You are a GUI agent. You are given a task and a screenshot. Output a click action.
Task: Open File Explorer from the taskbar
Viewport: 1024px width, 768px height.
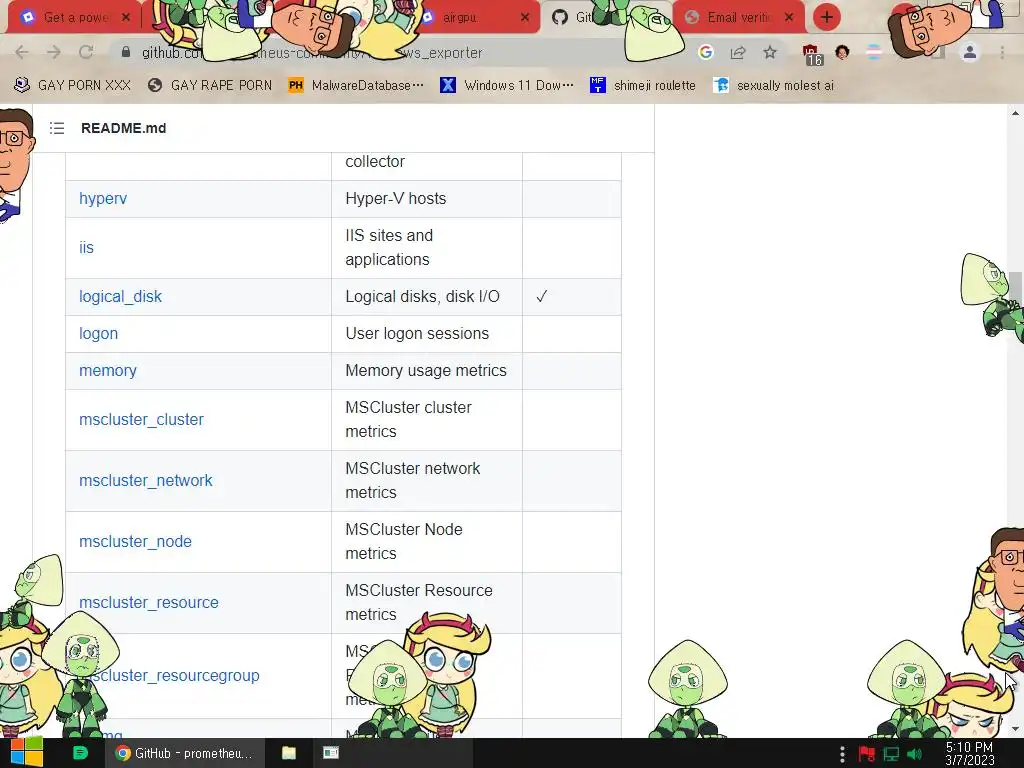(x=289, y=753)
